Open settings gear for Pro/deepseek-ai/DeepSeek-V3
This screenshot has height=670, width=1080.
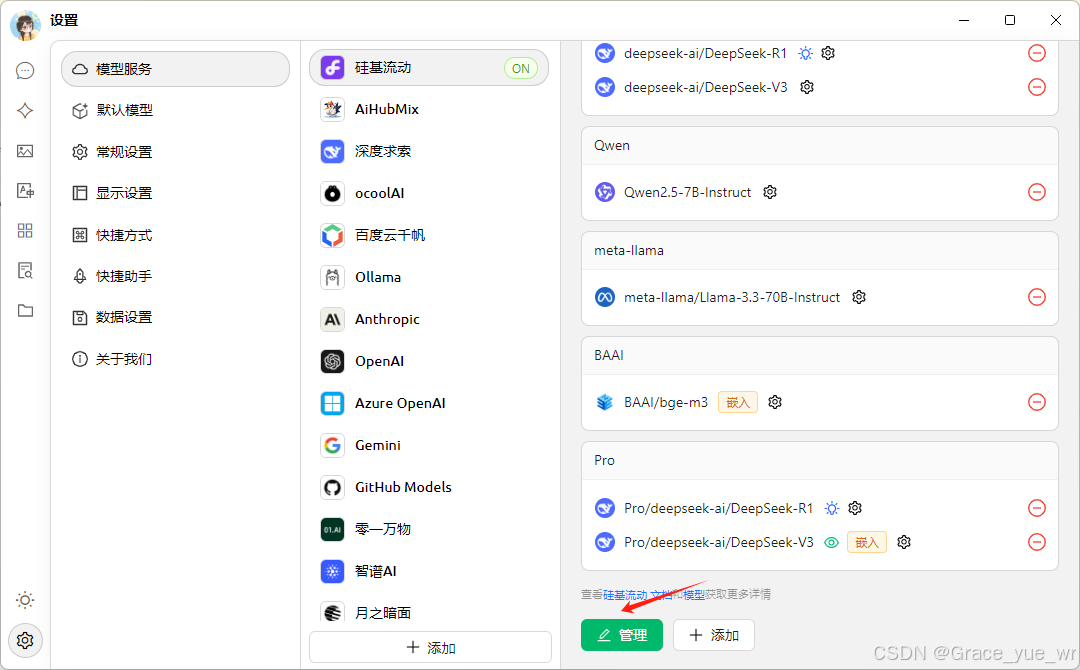click(904, 543)
